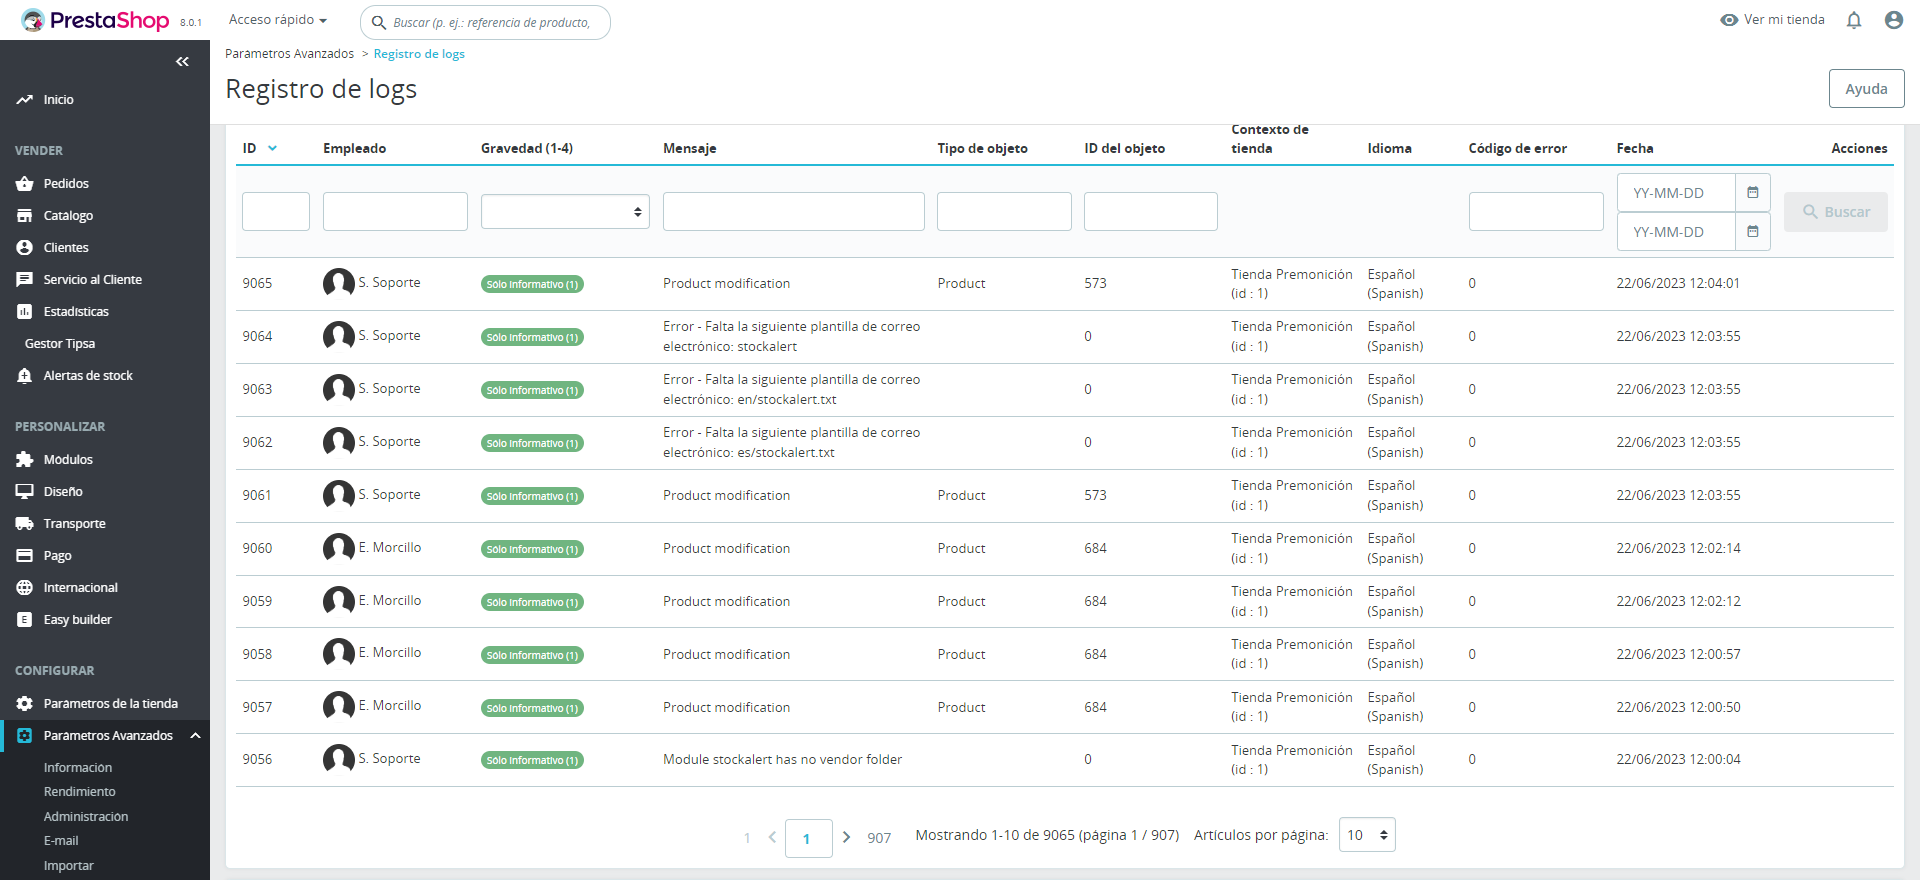Image resolution: width=1920 pixels, height=880 pixels.
Task: Click the Transporte truck icon
Action: (x=25, y=524)
